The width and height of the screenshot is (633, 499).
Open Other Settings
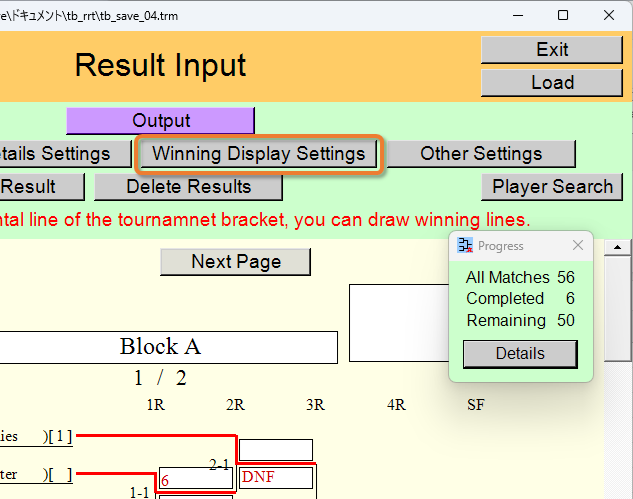pyautogui.click(x=481, y=154)
